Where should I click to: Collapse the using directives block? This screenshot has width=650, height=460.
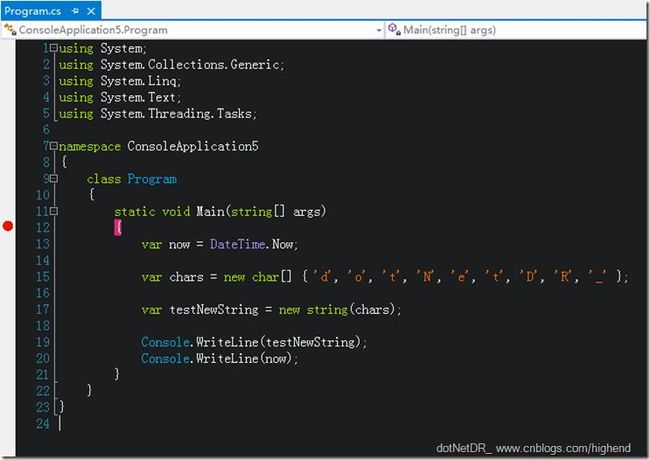53,48
